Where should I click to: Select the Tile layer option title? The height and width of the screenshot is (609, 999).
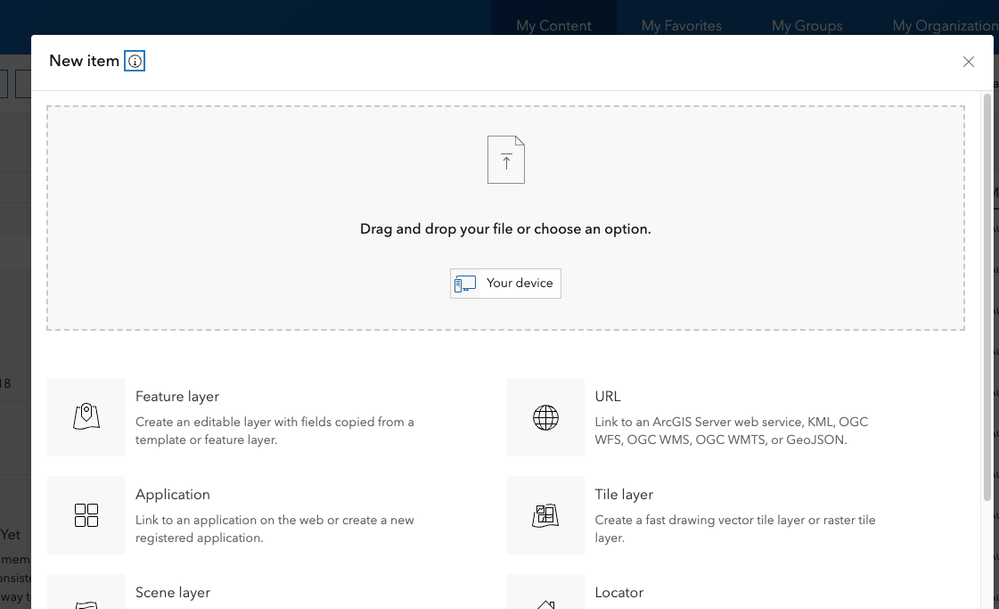tap(624, 494)
